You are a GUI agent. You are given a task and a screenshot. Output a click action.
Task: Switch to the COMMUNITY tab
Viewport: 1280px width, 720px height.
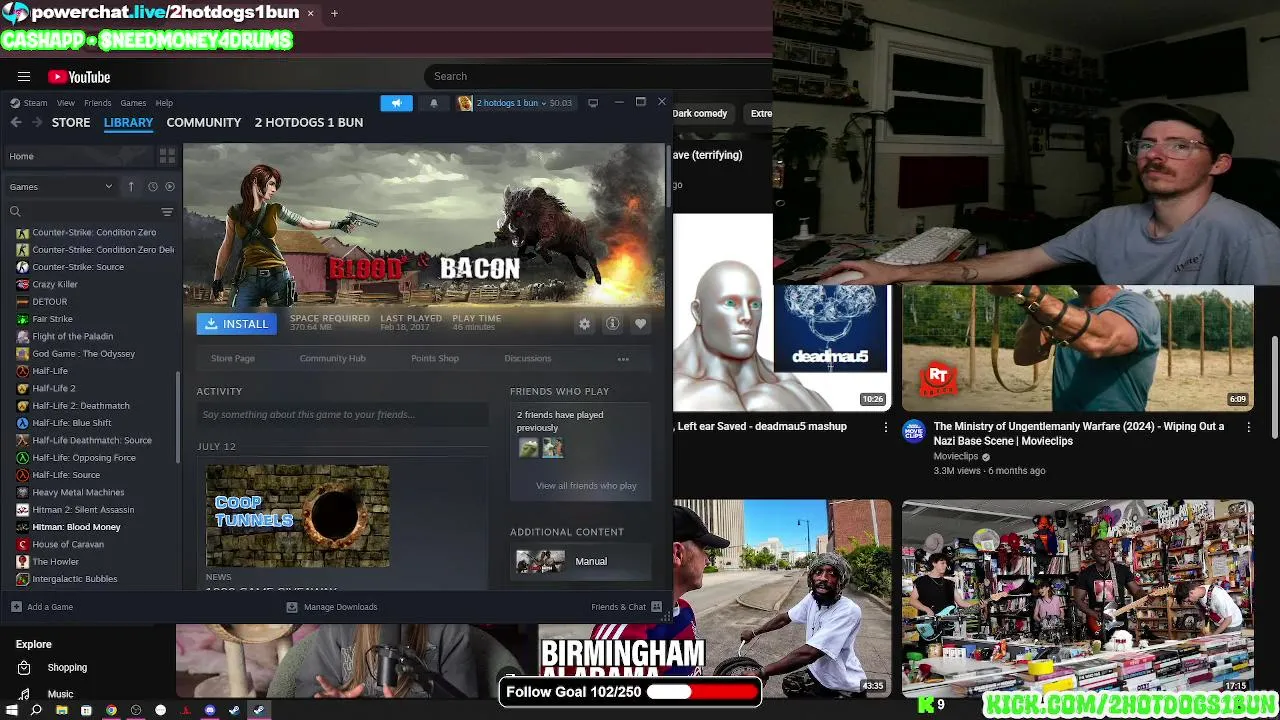click(204, 122)
